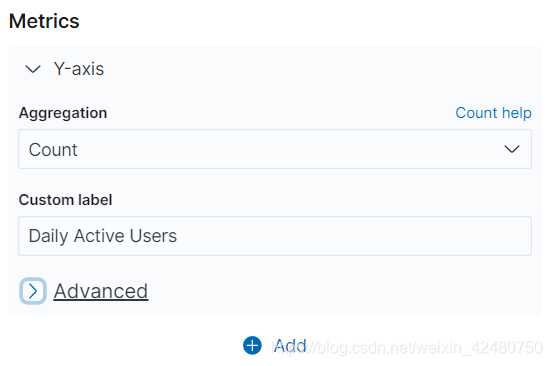Viewport: 552px width, 366px height.
Task: Click empty space right of Advanced link
Action: 338,291
